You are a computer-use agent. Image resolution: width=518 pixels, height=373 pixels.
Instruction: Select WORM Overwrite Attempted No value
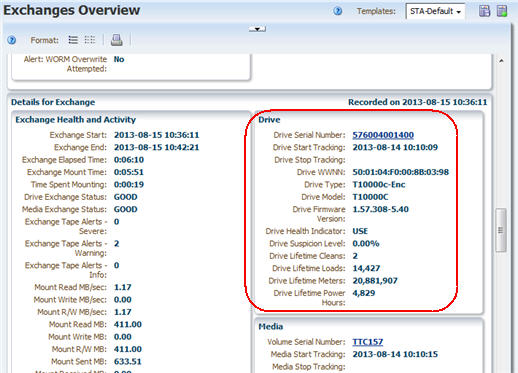coord(119,59)
